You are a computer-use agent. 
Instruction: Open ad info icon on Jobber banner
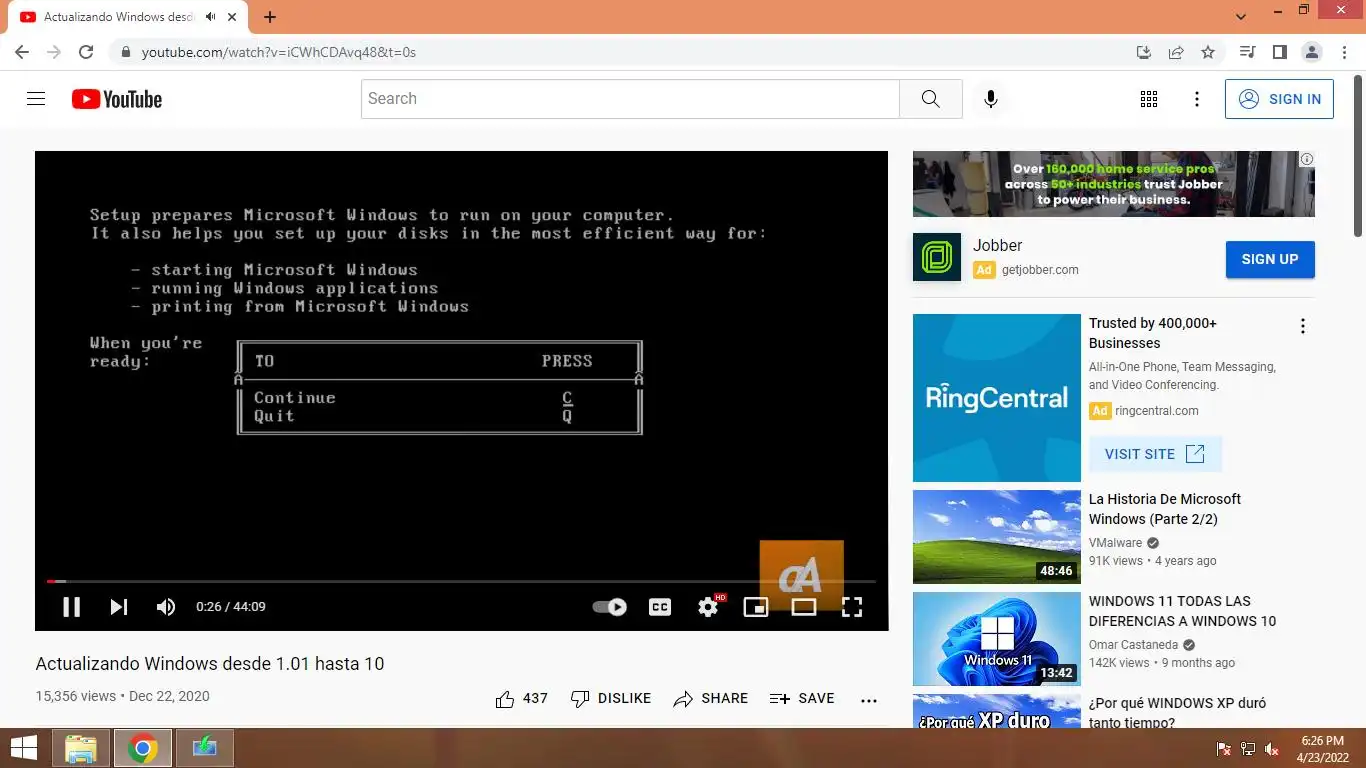tap(1306, 159)
